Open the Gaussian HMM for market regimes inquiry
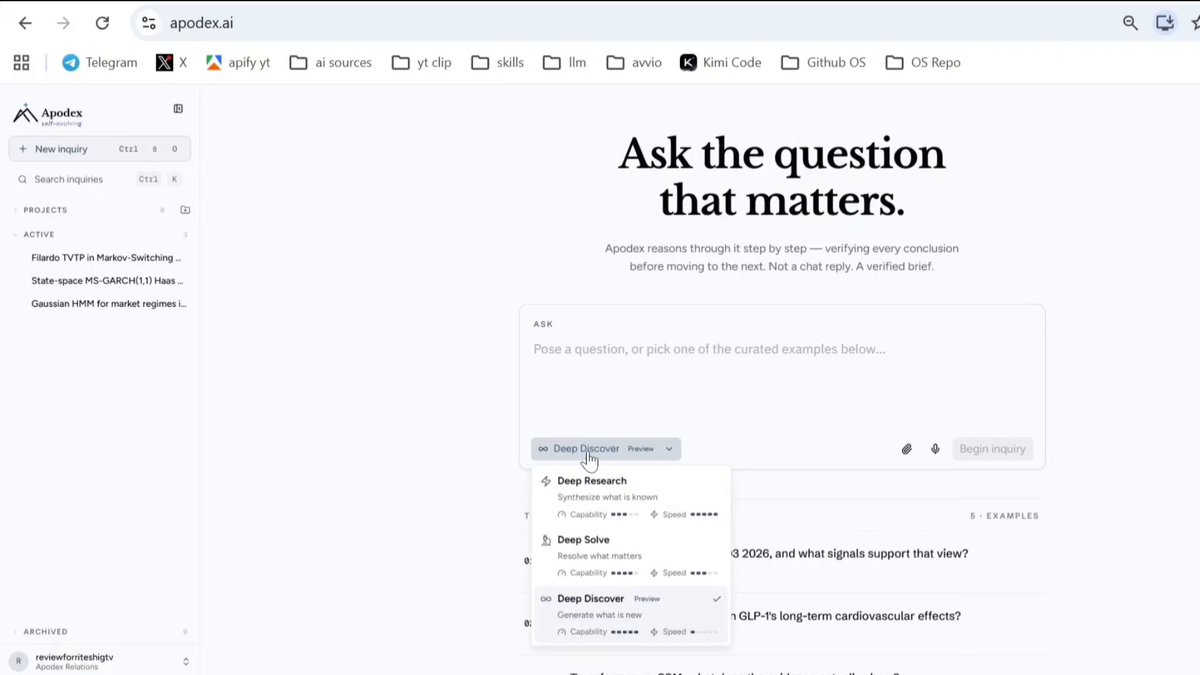The width and height of the screenshot is (1200, 675). [109, 303]
